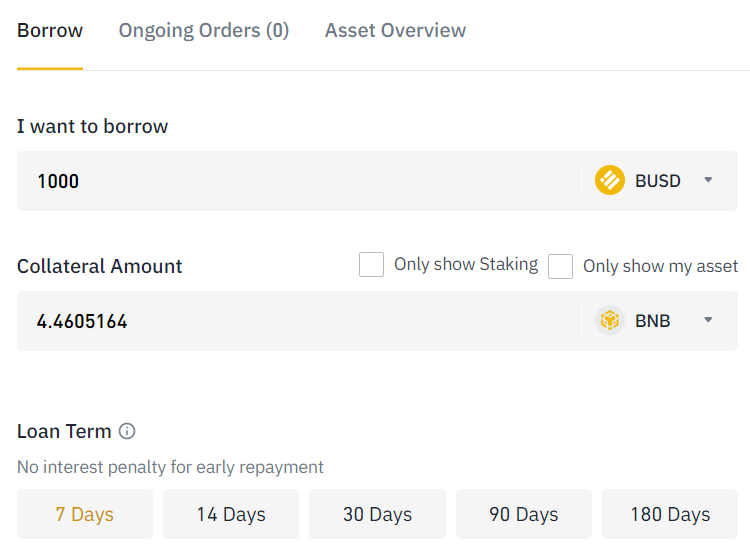Pick the 30 Days loan term
The width and height of the screenshot is (750, 557).
pyautogui.click(x=377, y=515)
